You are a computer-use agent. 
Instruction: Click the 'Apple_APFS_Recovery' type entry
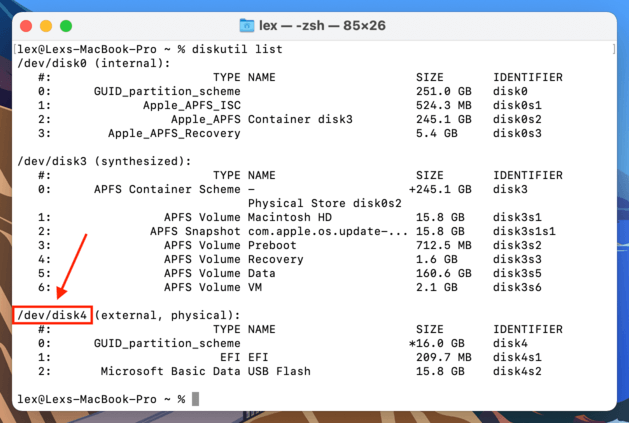coord(174,133)
